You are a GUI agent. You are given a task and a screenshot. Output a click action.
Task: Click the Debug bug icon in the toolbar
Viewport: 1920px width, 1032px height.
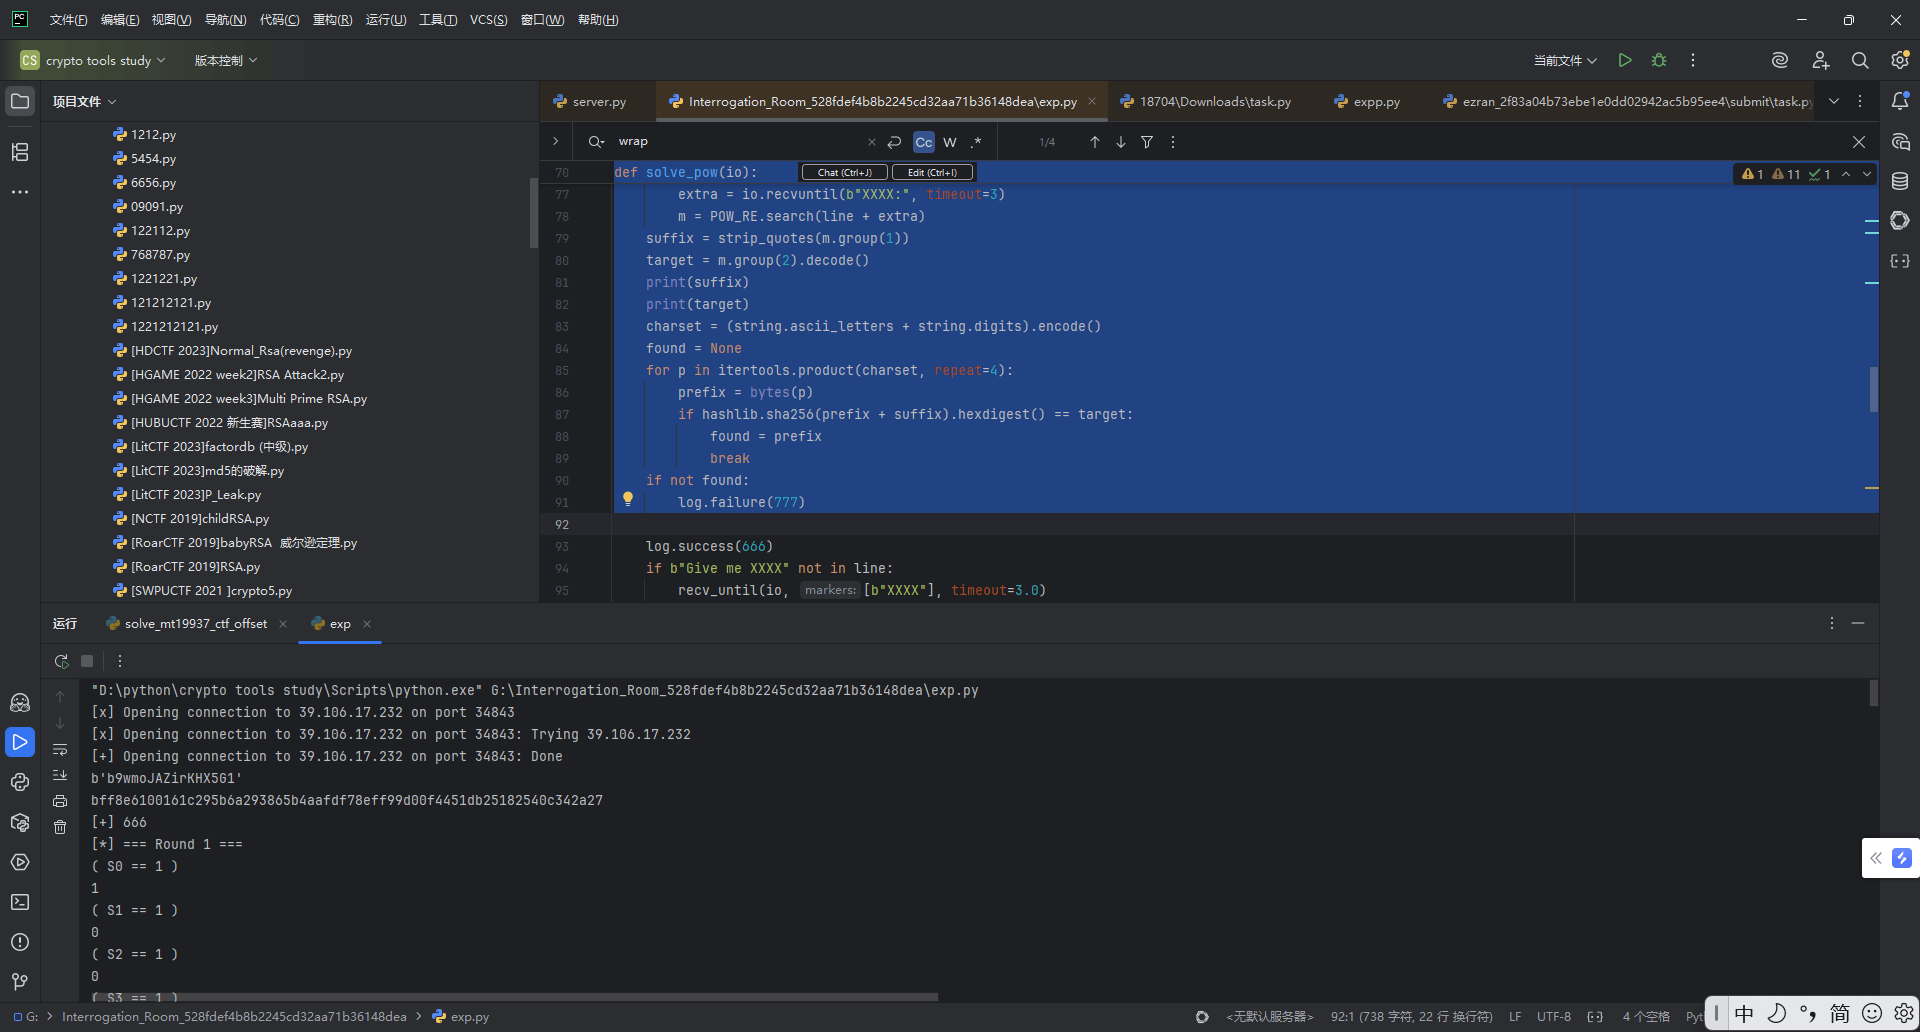tap(1659, 60)
